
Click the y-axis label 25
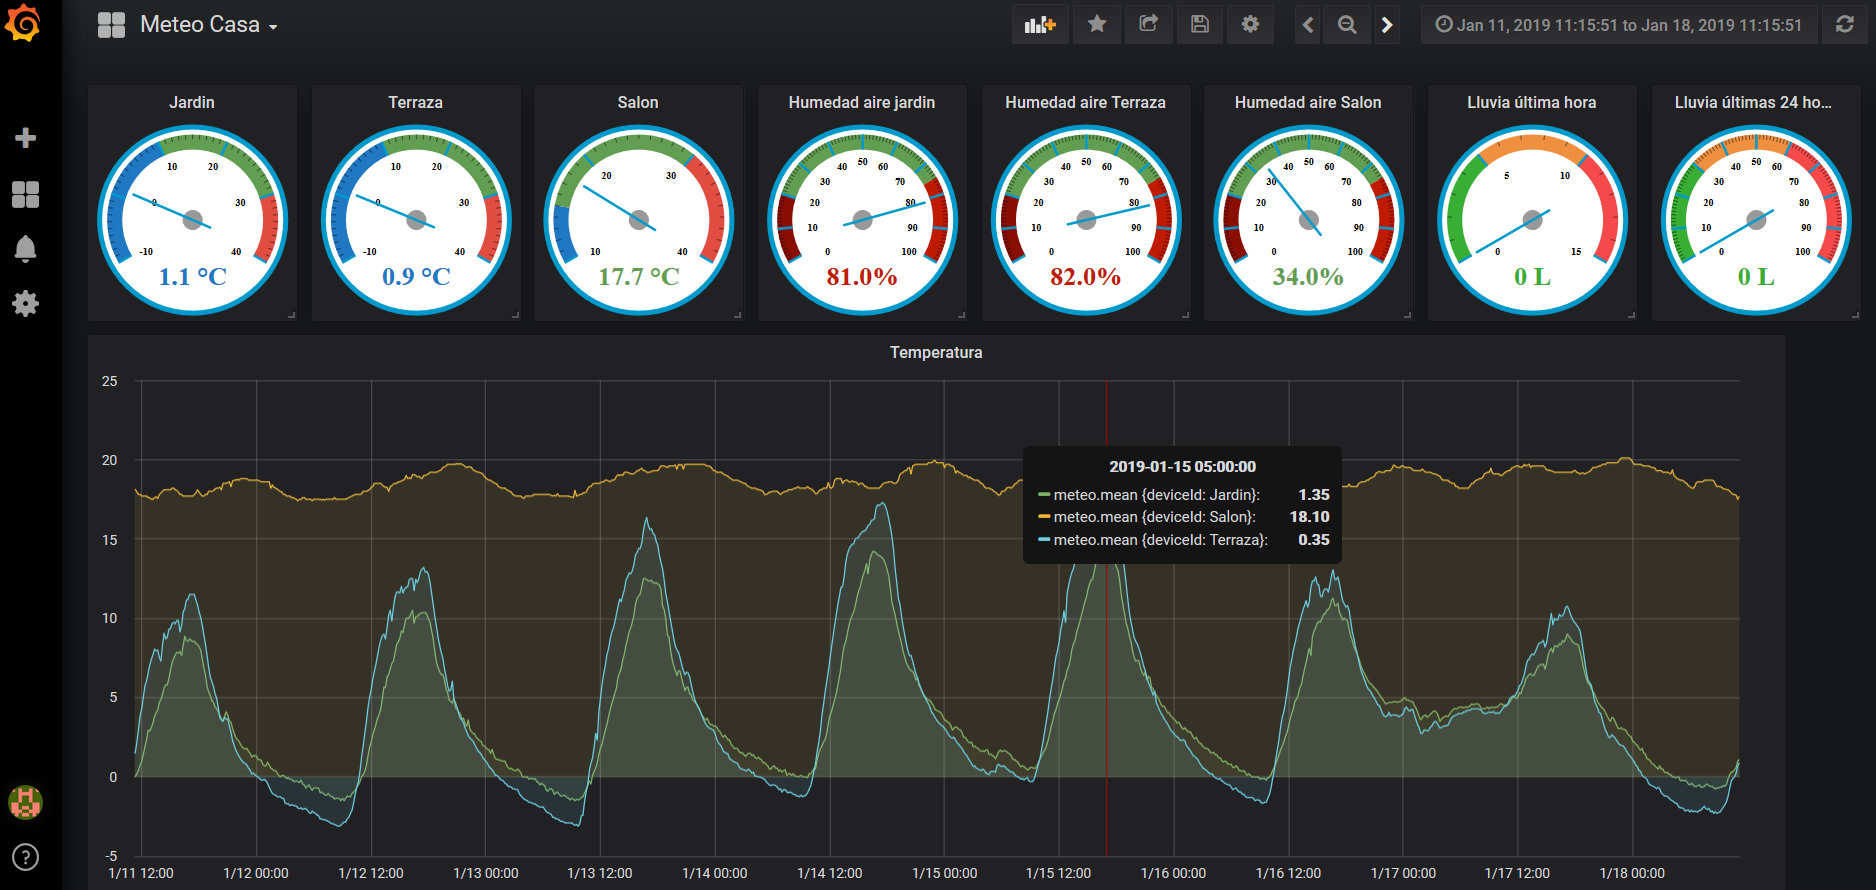coord(110,381)
